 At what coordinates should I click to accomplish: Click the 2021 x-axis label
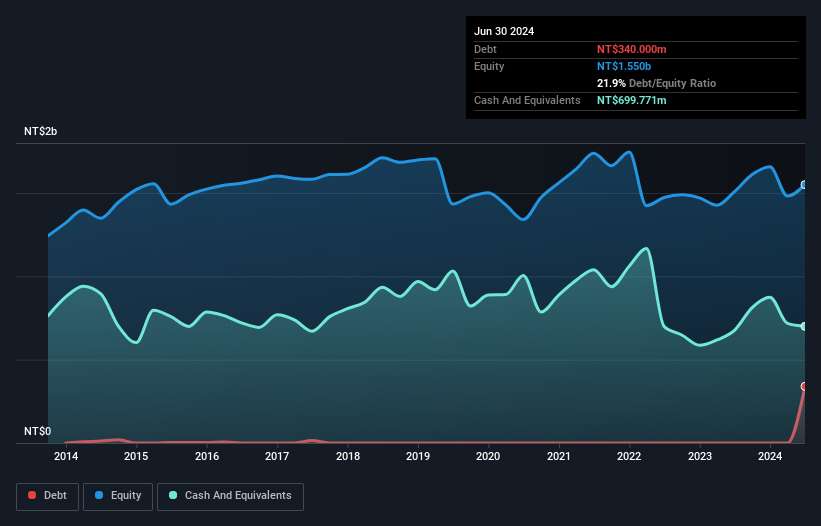(x=559, y=456)
